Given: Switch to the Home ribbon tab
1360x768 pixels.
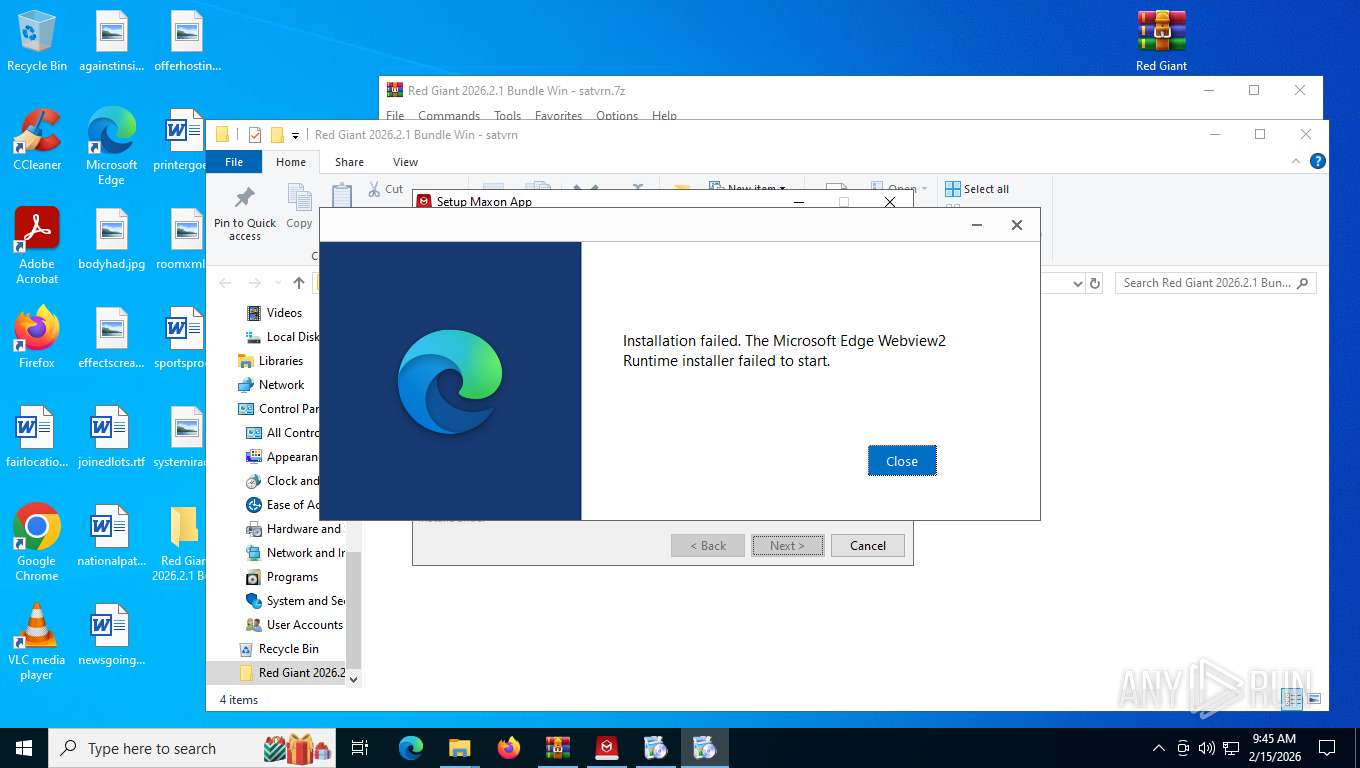Looking at the screenshot, I should tap(291, 162).
